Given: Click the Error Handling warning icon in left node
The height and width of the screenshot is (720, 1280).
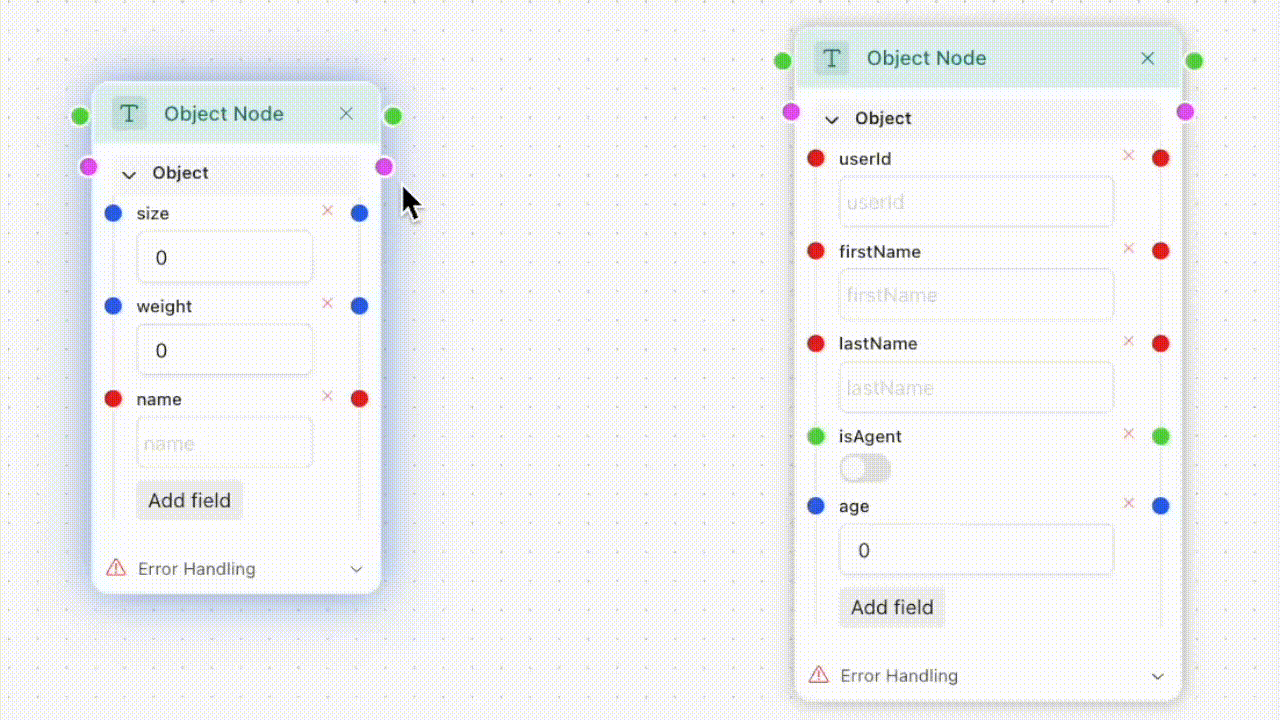Looking at the screenshot, I should [116, 568].
